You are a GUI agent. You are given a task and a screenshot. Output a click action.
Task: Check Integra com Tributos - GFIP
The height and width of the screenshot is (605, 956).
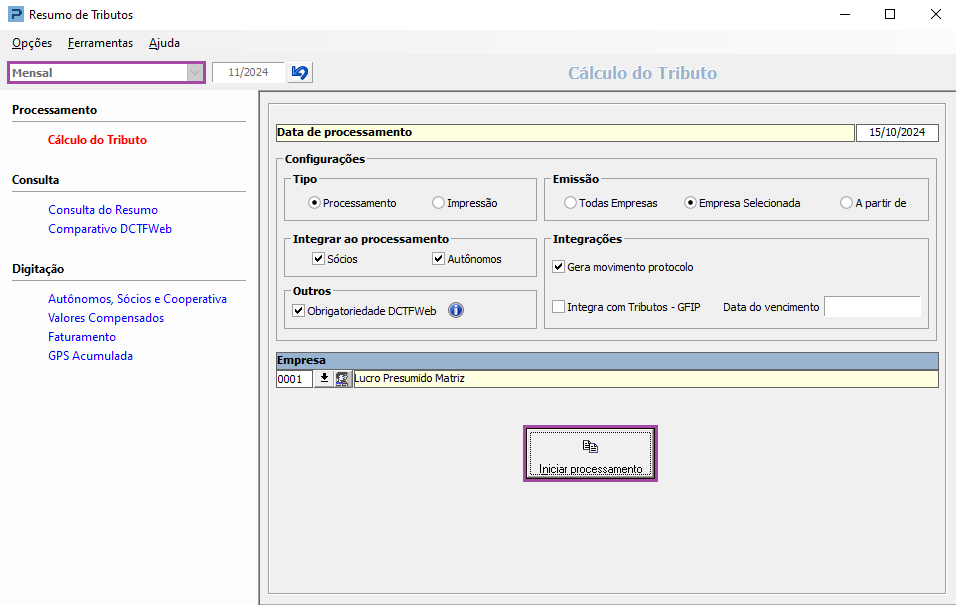click(x=559, y=307)
